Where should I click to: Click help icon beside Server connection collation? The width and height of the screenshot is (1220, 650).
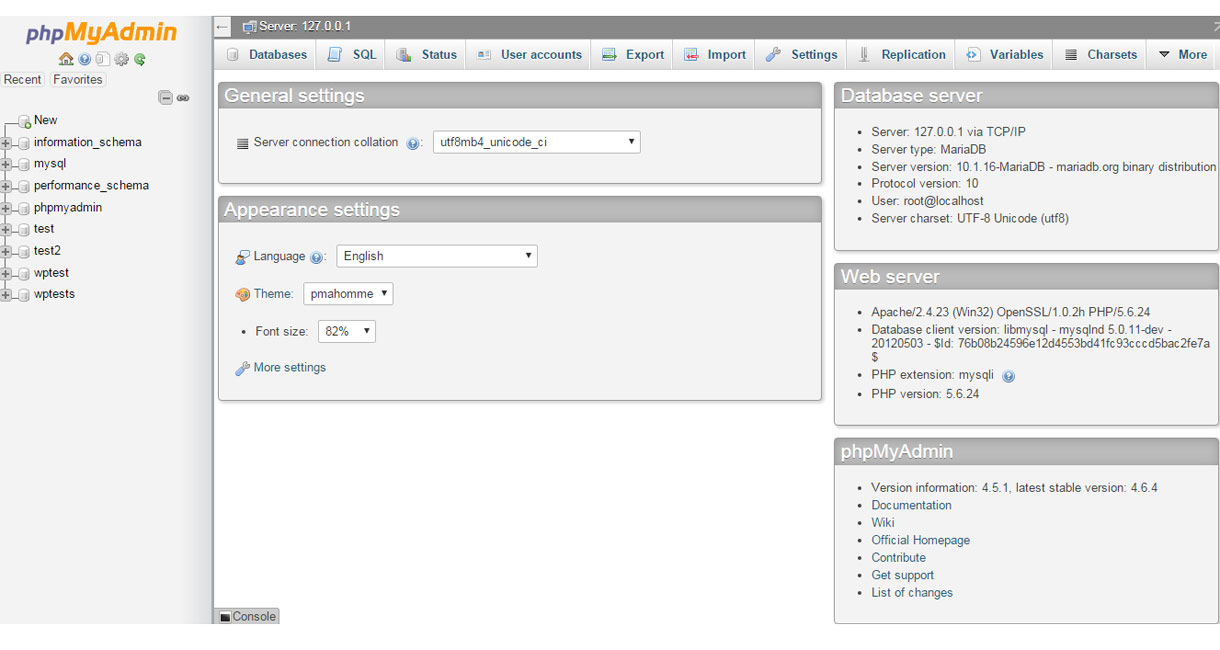click(413, 143)
